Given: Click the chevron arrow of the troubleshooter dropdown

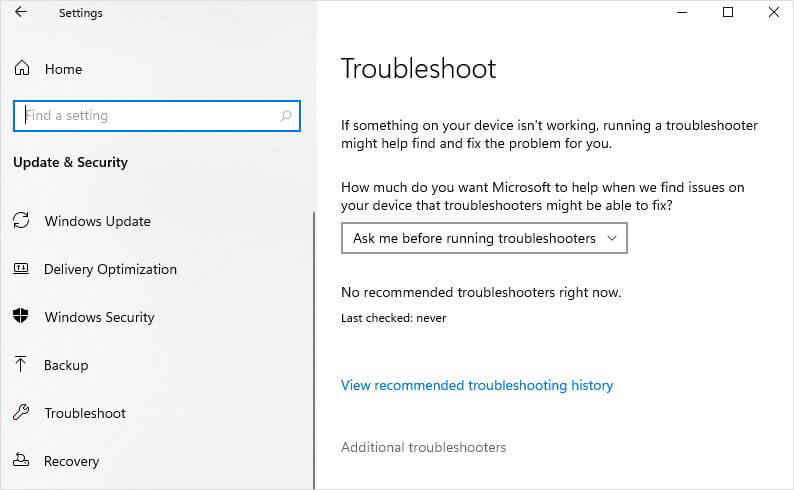Looking at the screenshot, I should (612, 238).
